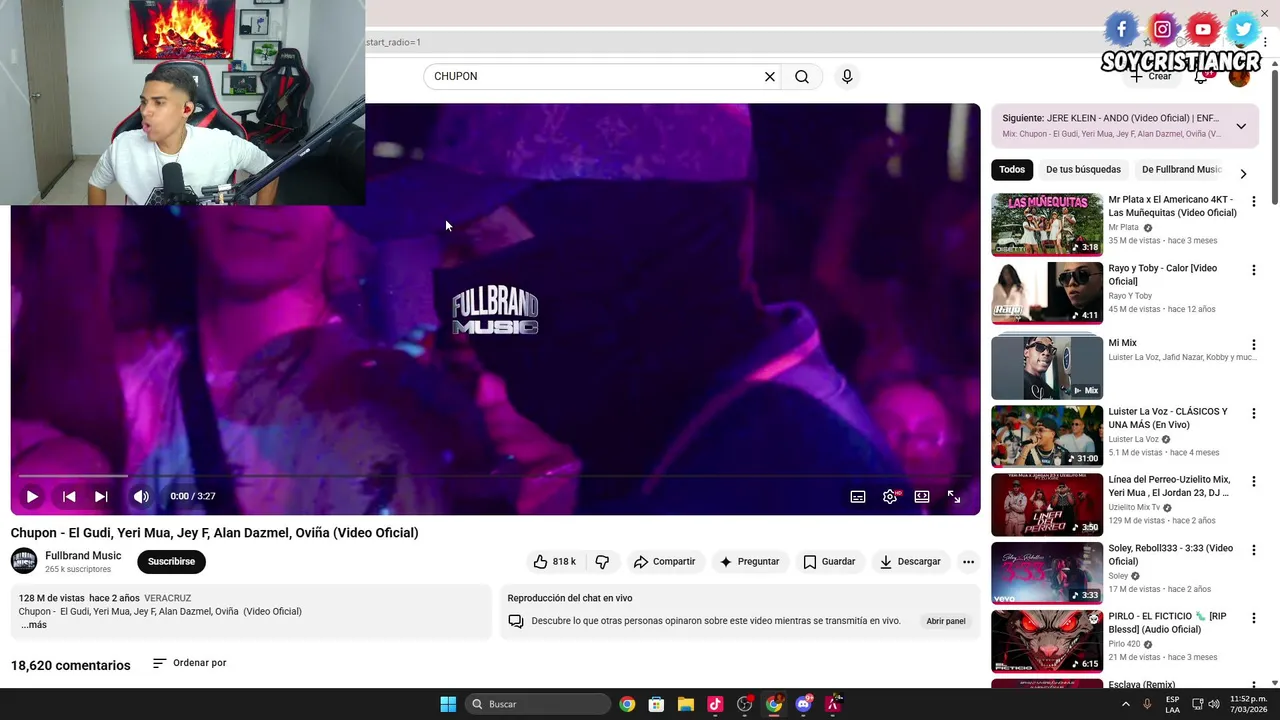Open options for Las Muñequitas video
Image resolution: width=1280 pixels, height=720 pixels.
coord(1253,202)
